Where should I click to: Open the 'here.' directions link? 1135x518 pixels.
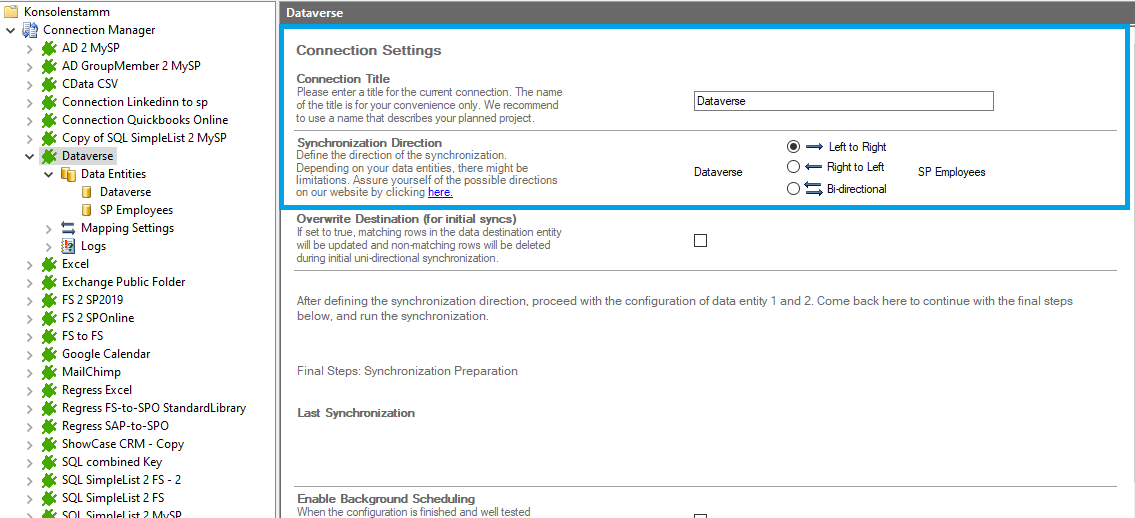(440, 192)
